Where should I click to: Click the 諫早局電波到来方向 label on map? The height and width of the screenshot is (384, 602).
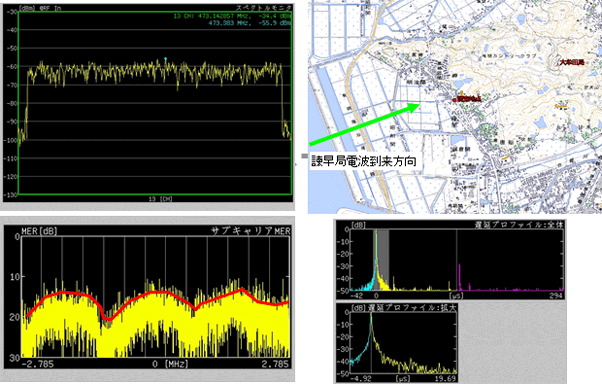tap(364, 161)
